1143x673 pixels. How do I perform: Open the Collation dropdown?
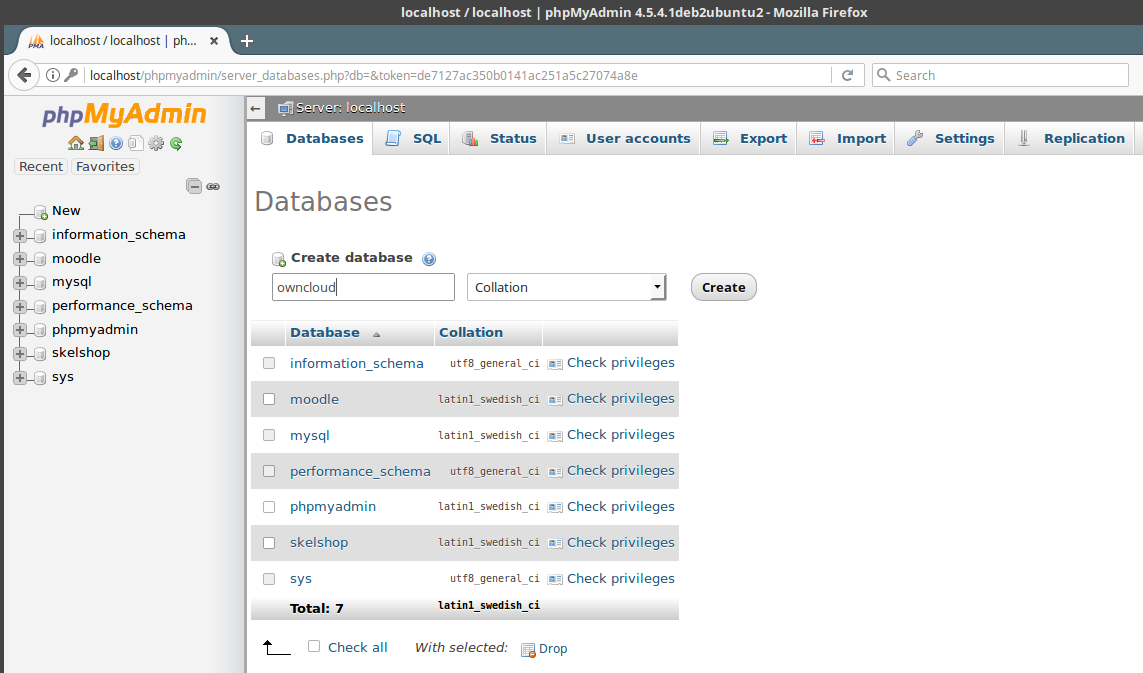(566, 288)
